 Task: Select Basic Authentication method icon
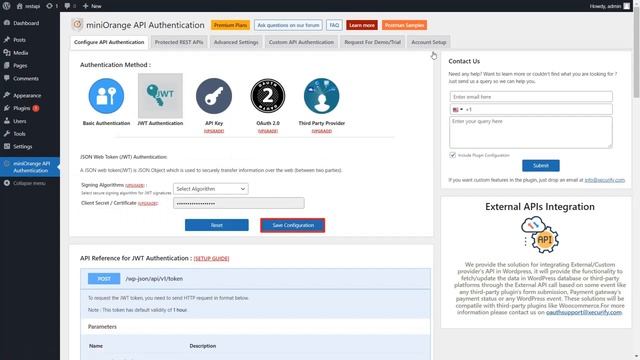[106, 96]
